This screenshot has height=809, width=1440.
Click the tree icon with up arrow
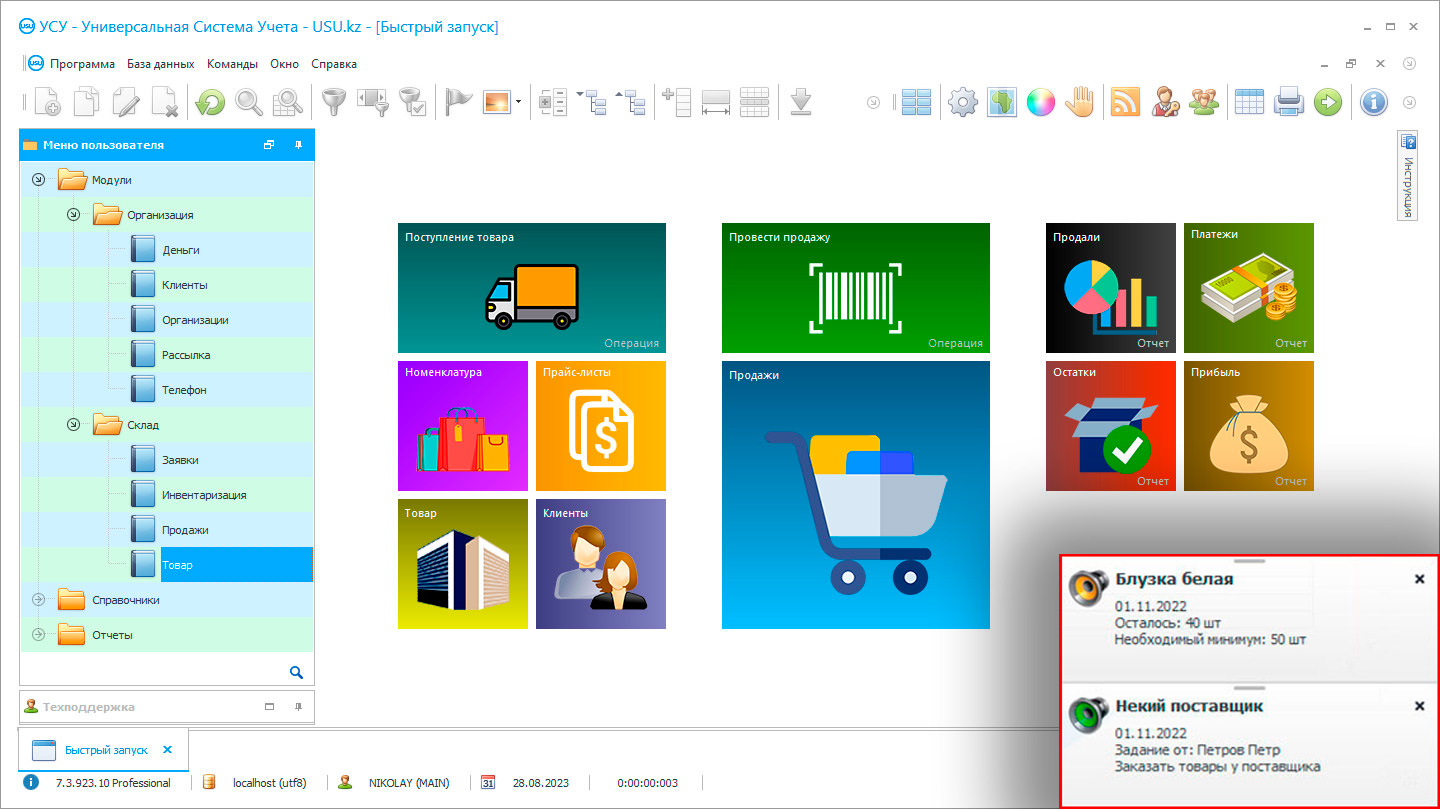click(630, 102)
